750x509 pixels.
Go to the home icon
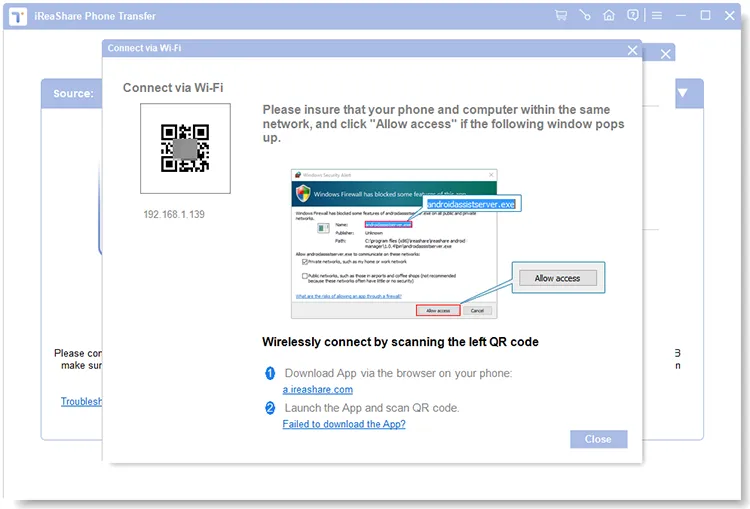click(x=609, y=15)
